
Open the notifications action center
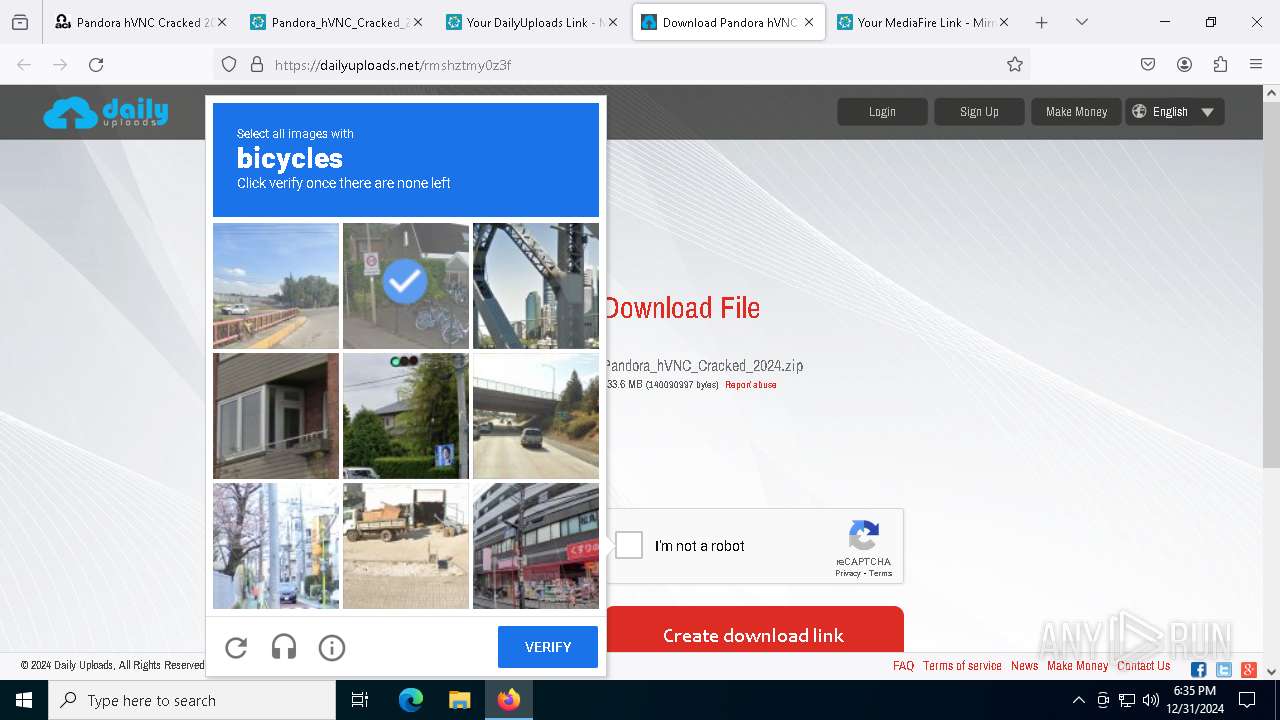1247,700
